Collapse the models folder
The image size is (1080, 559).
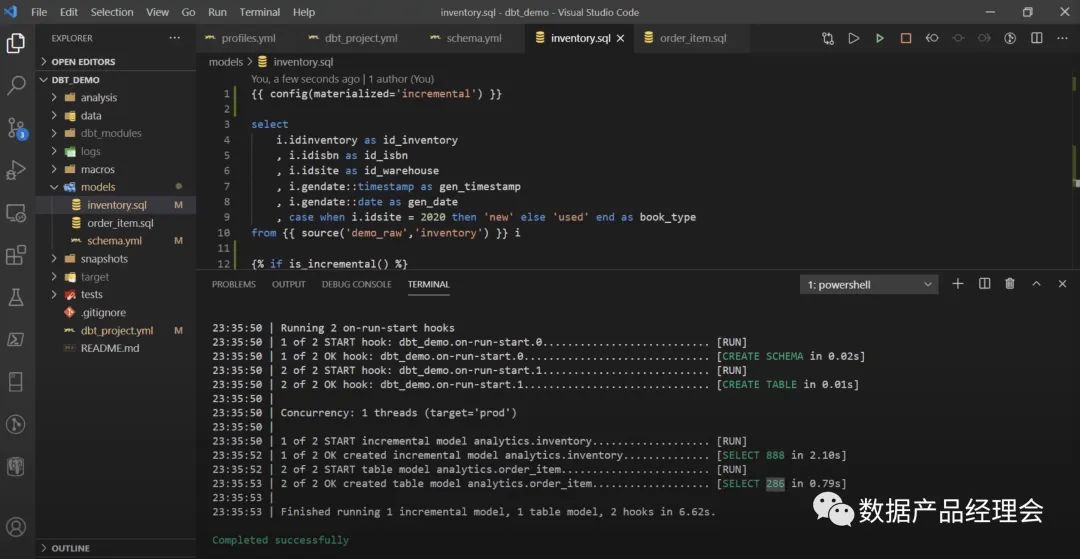[97, 187]
